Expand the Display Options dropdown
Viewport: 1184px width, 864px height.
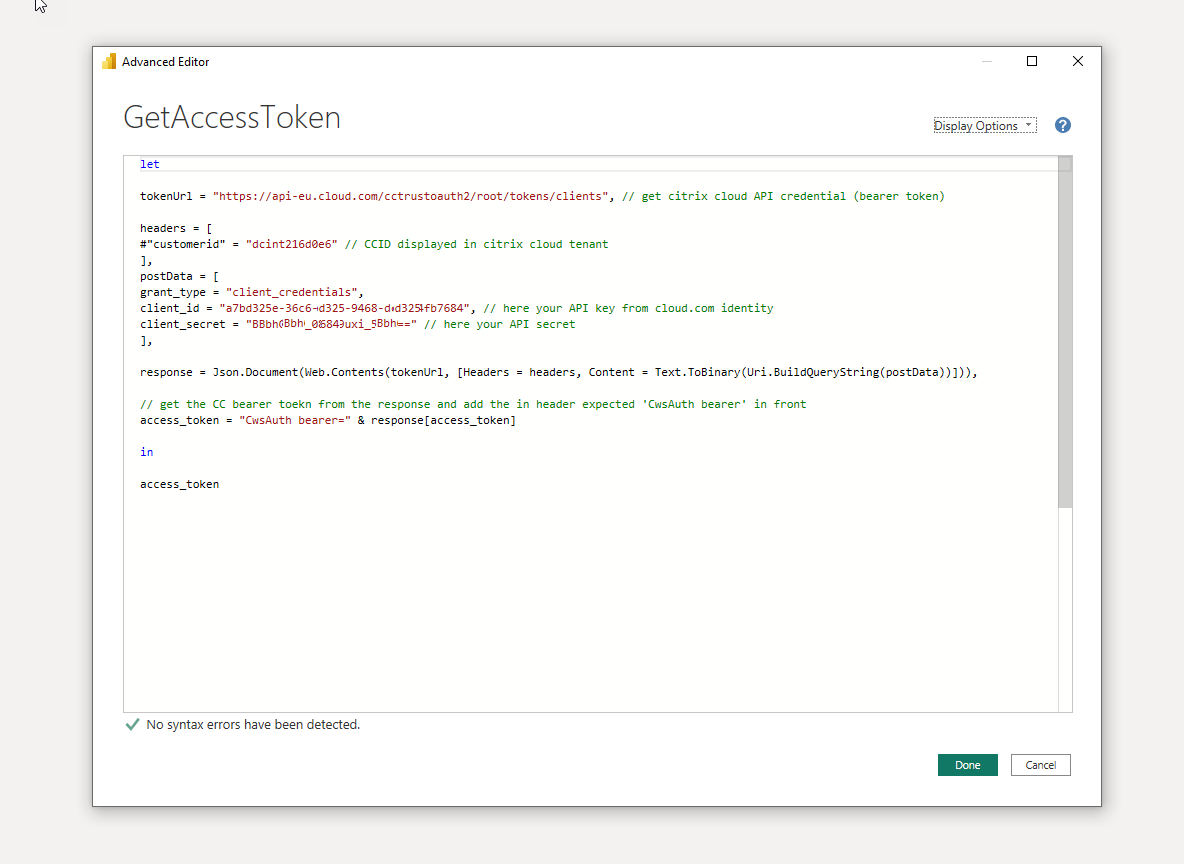coord(985,125)
